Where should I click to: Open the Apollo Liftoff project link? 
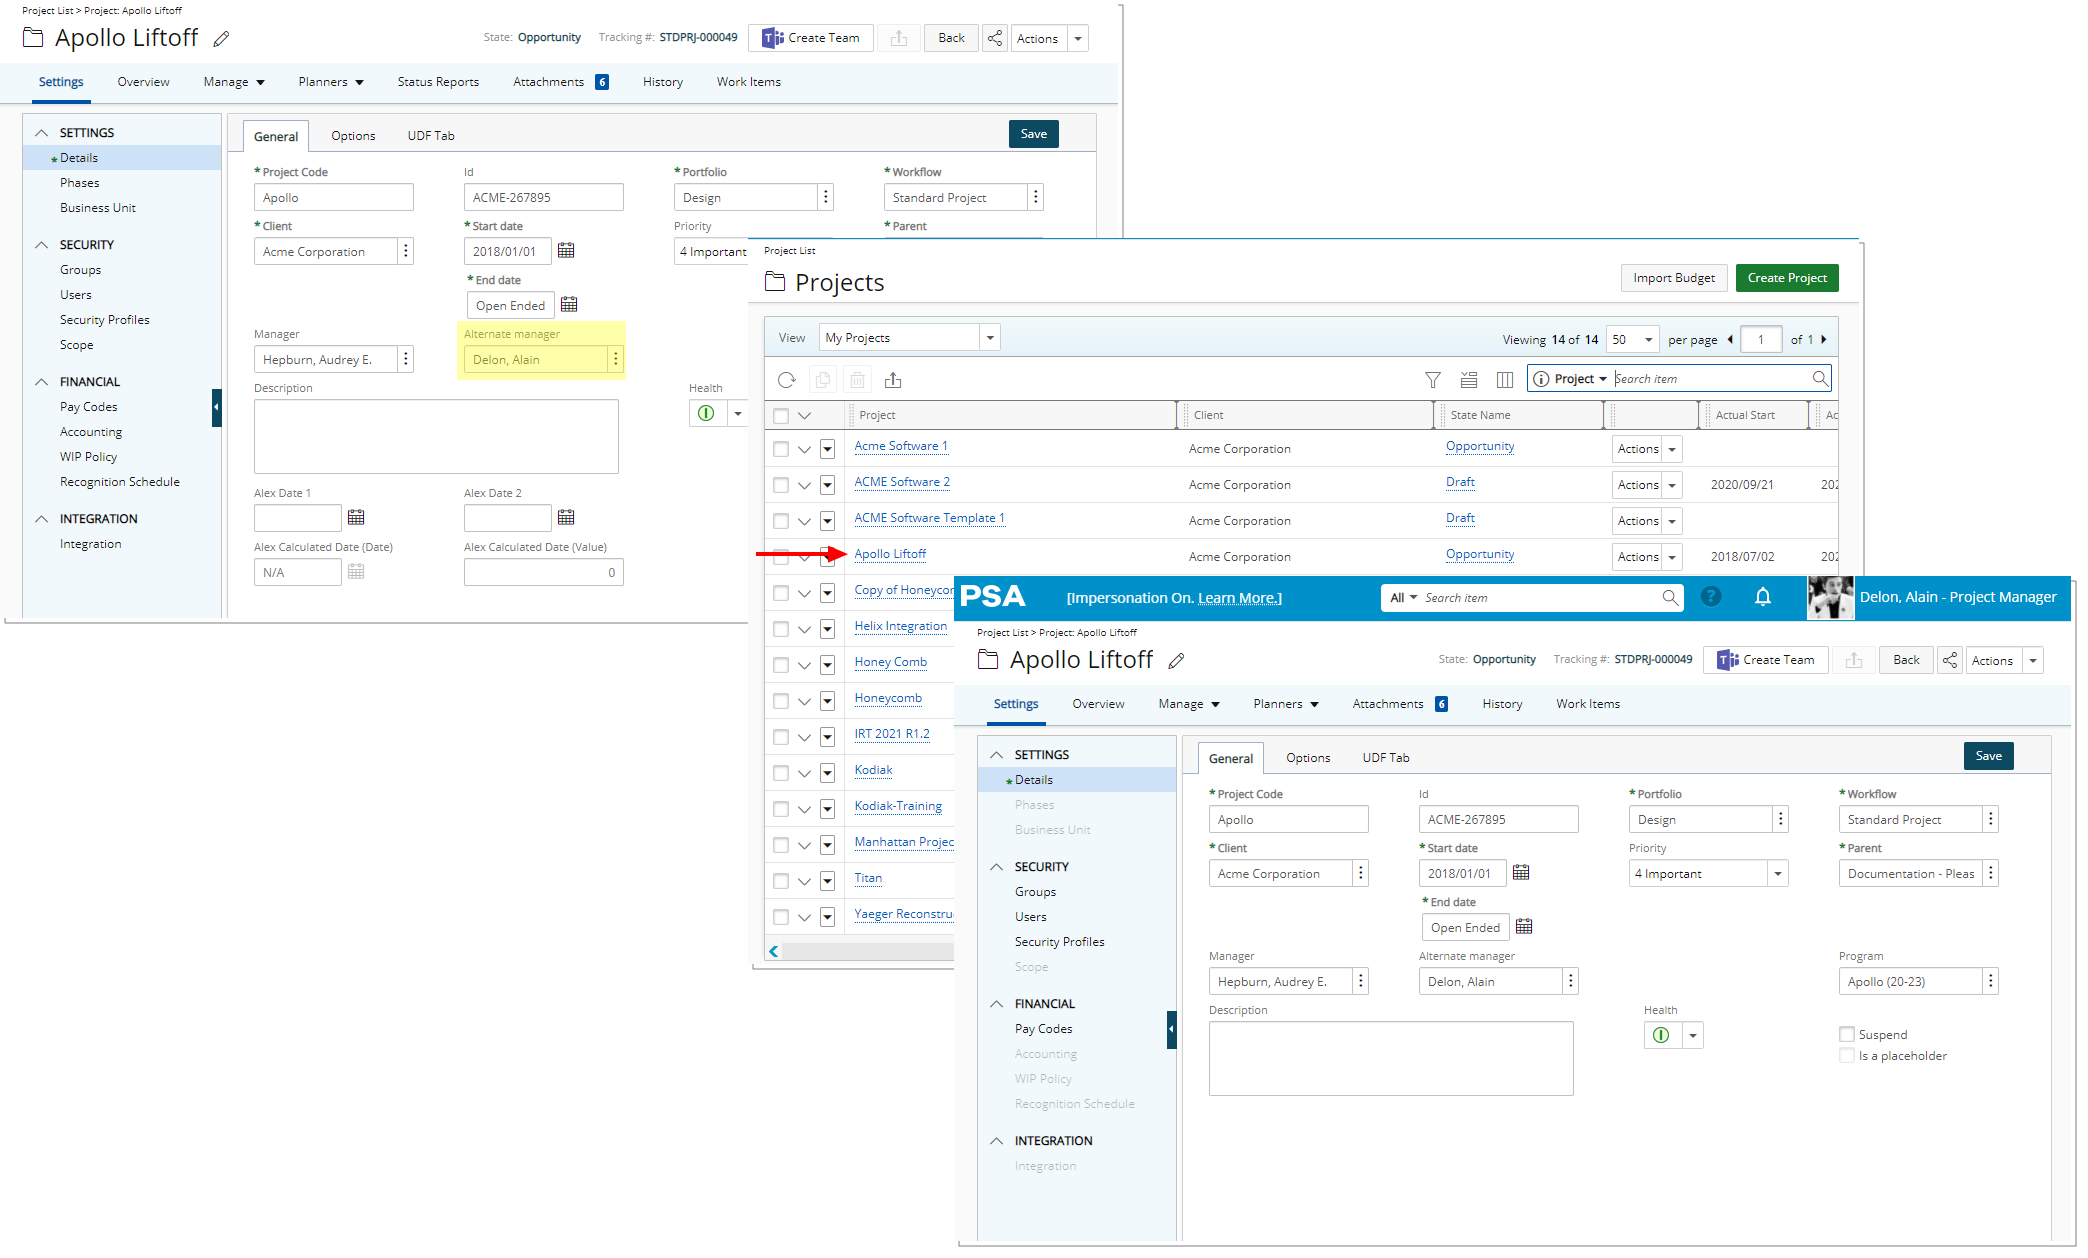[890, 554]
